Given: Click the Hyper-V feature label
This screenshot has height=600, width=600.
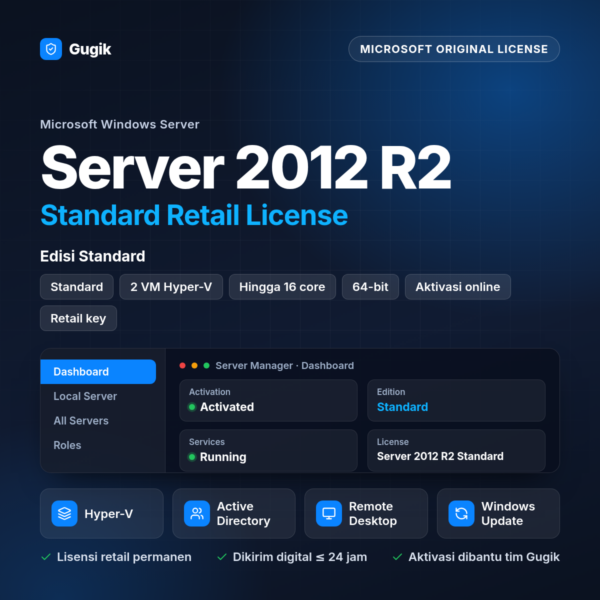Looking at the screenshot, I should 109,514.
